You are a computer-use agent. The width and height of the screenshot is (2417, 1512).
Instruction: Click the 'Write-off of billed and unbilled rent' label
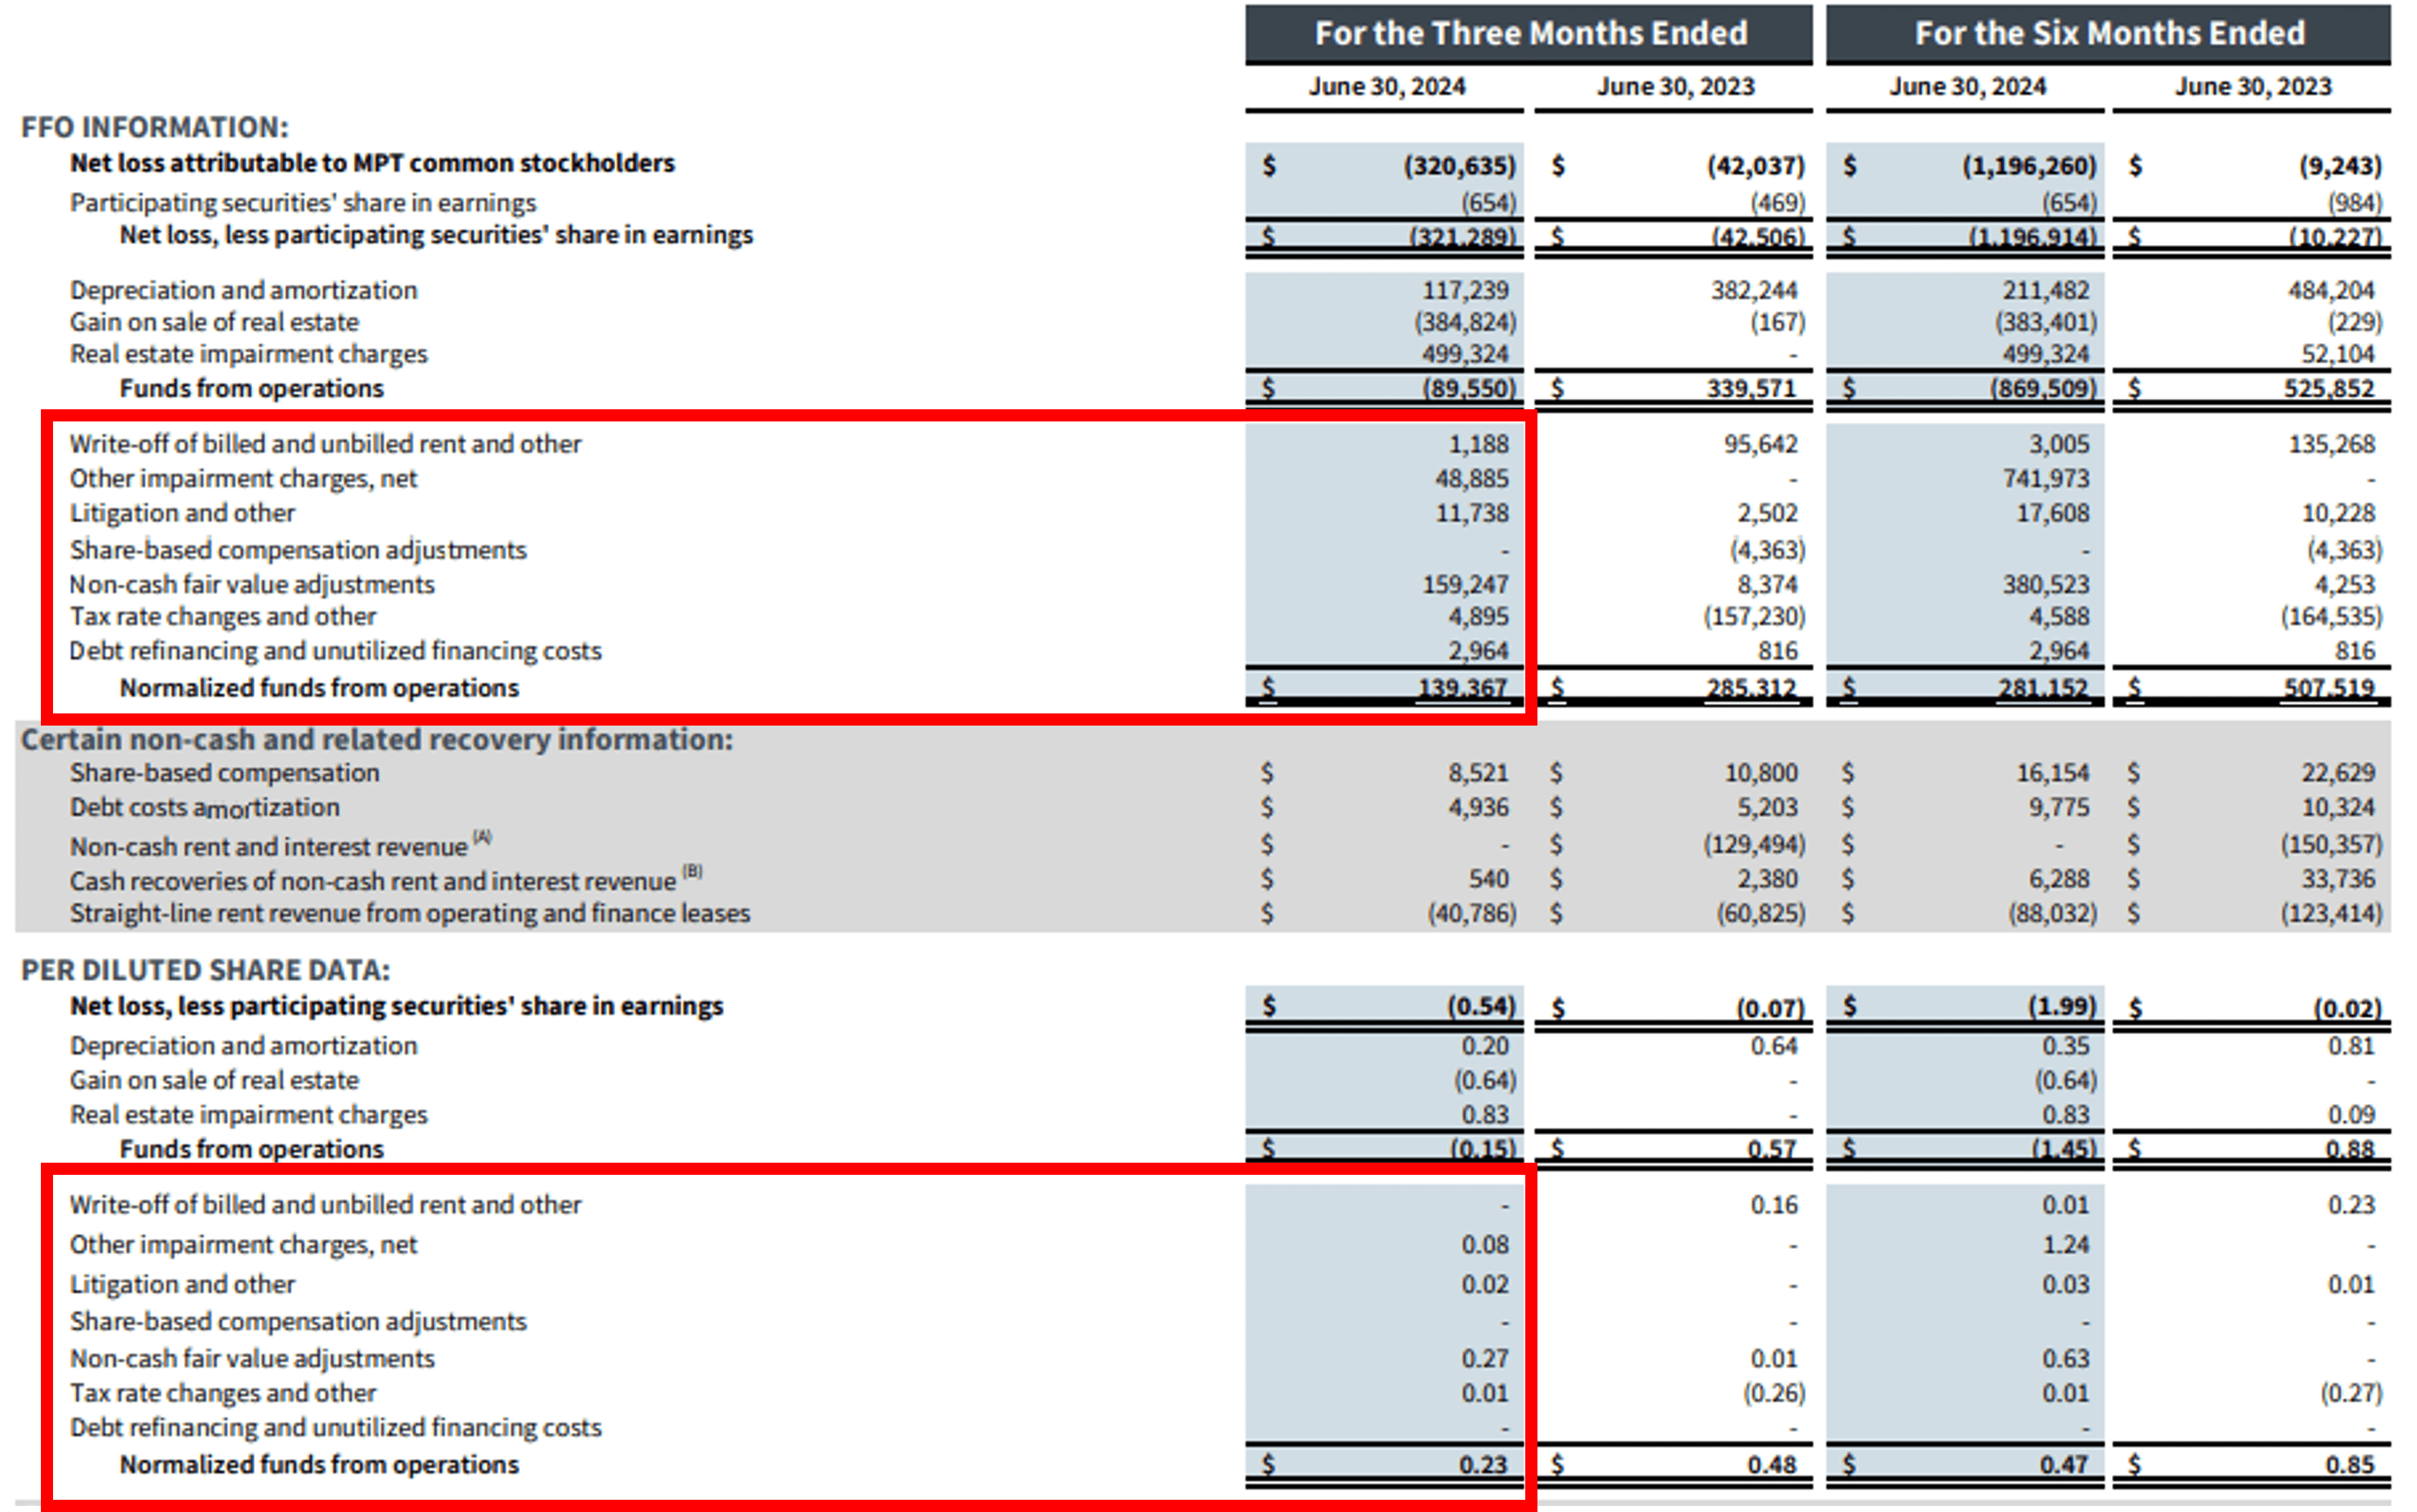[325, 443]
